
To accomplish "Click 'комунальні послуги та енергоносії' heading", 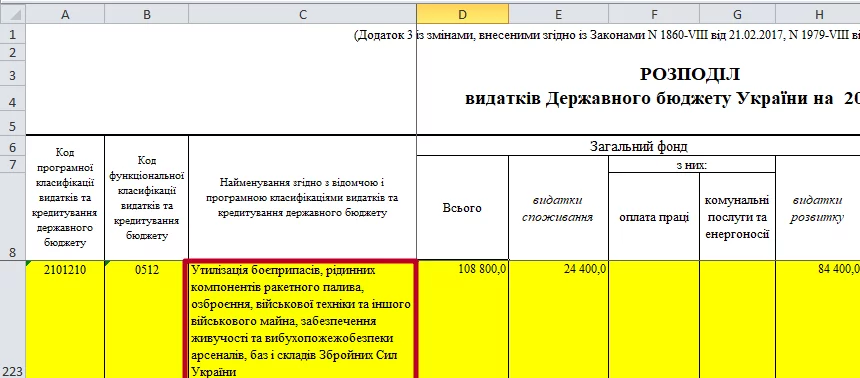I will pos(737,216).
